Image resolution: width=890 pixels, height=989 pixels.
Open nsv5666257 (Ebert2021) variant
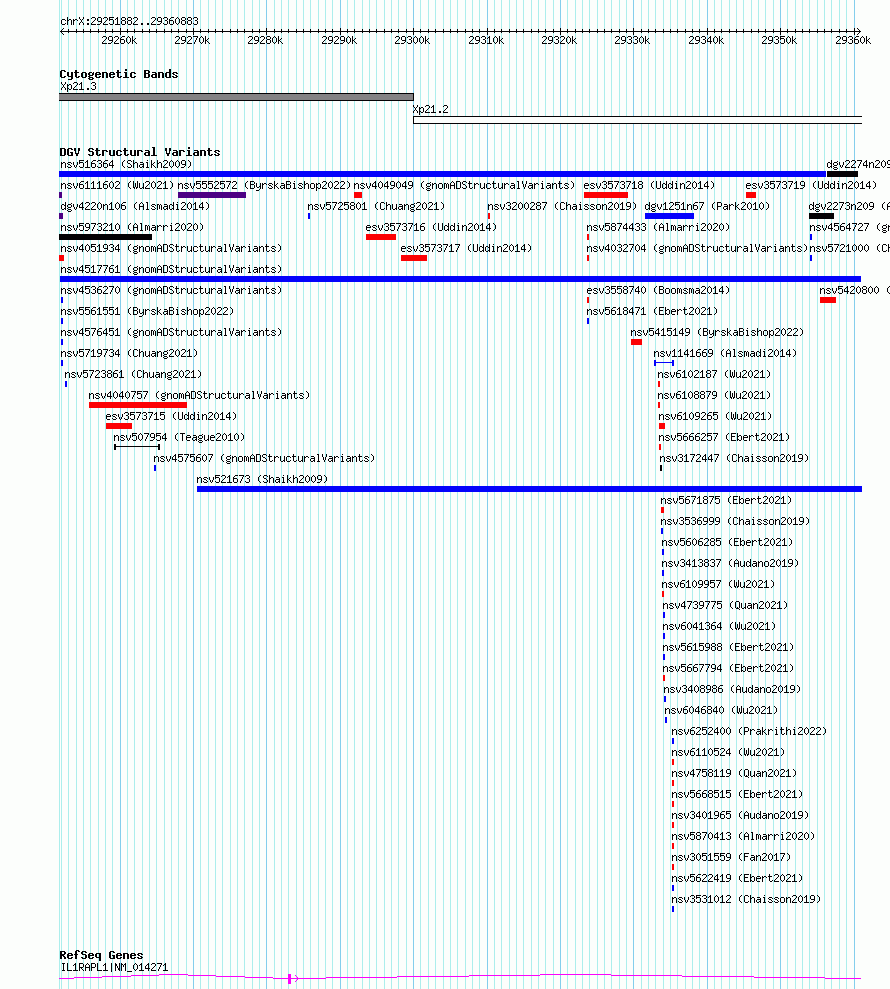tap(724, 437)
